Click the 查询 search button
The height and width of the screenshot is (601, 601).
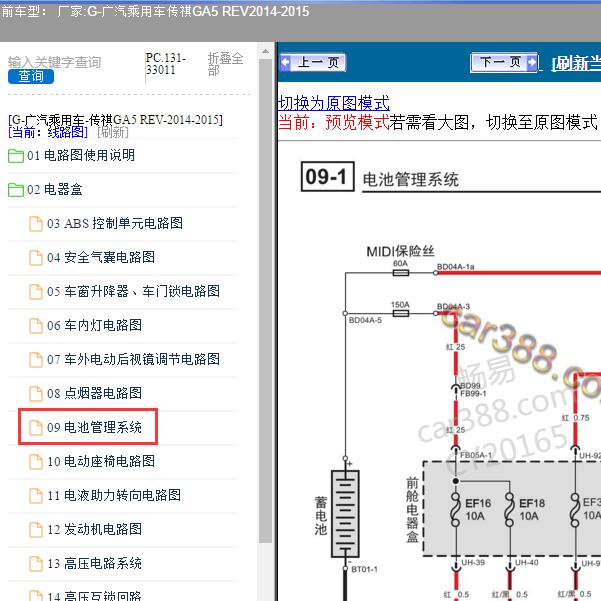click(31, 76)
